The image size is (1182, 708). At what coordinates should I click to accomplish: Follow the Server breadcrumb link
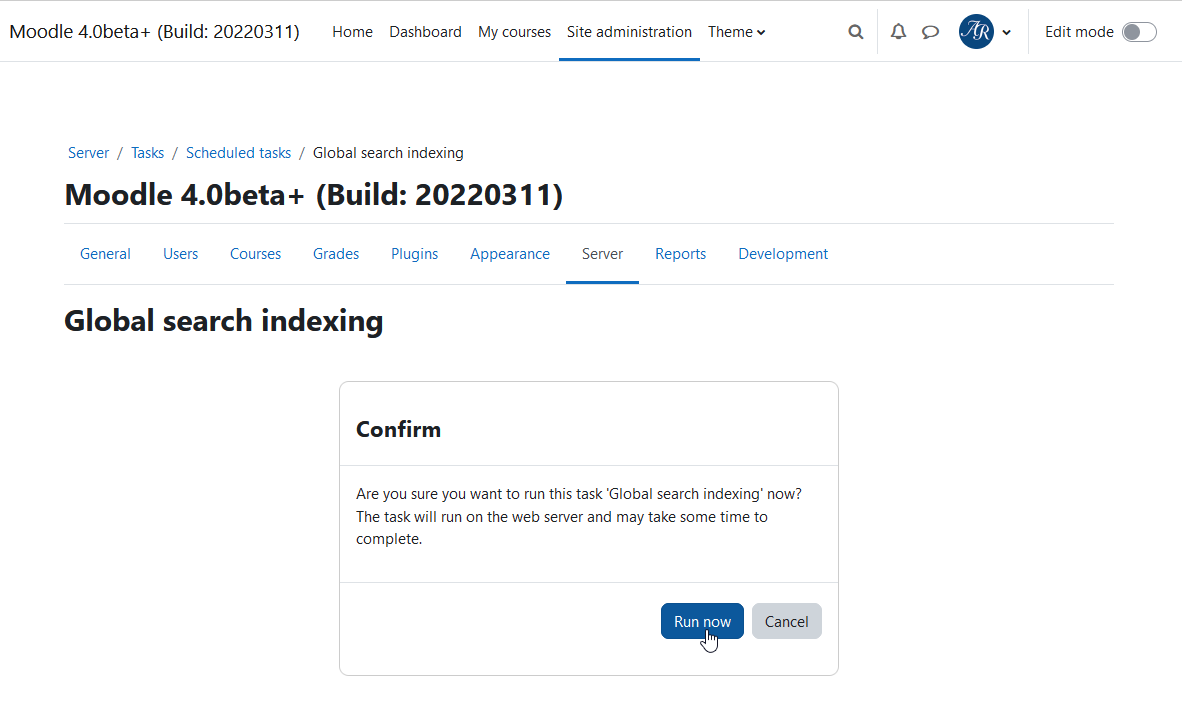(x=88, y=153)
